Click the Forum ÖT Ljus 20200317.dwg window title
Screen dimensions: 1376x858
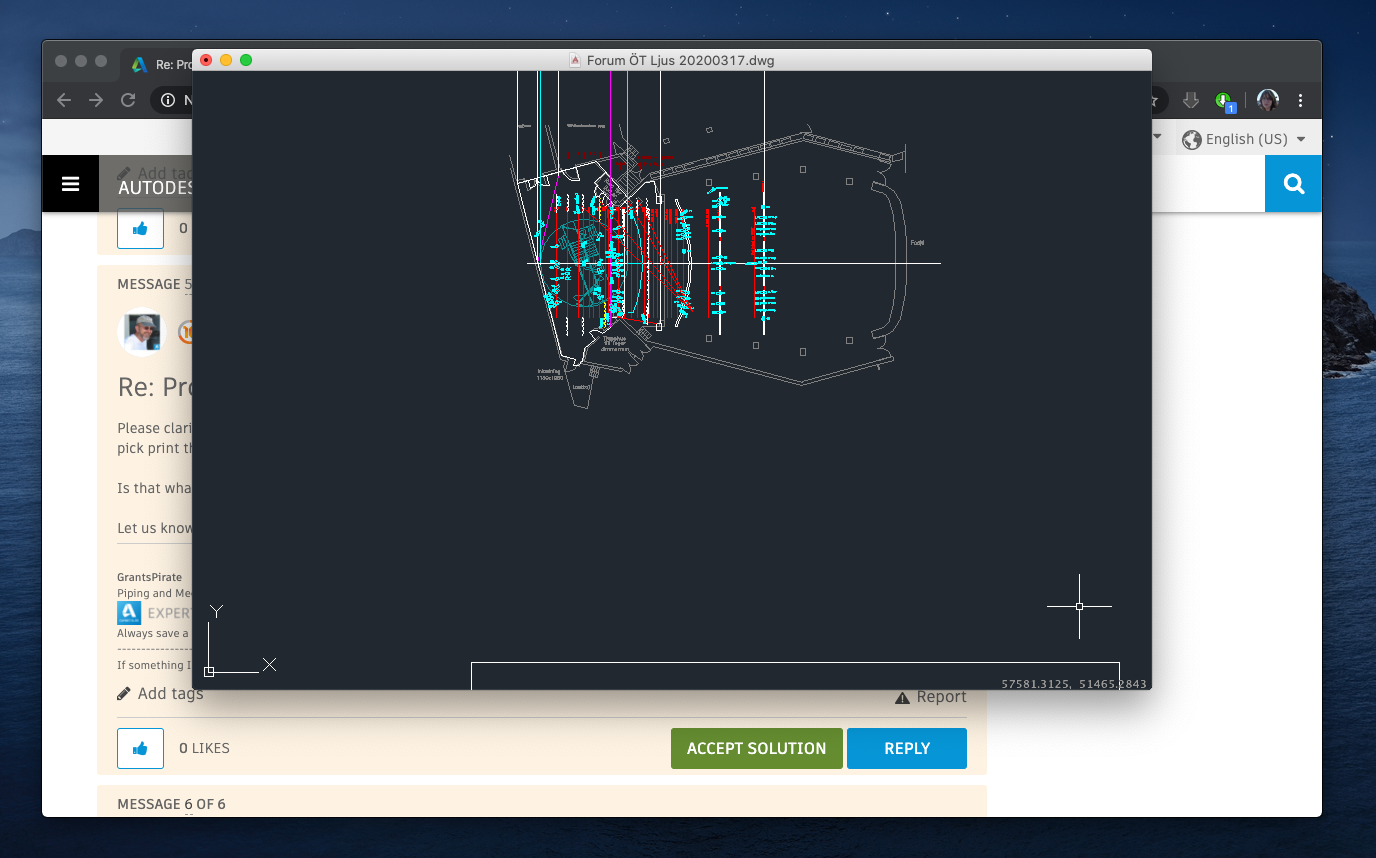(x=680, y=60)
